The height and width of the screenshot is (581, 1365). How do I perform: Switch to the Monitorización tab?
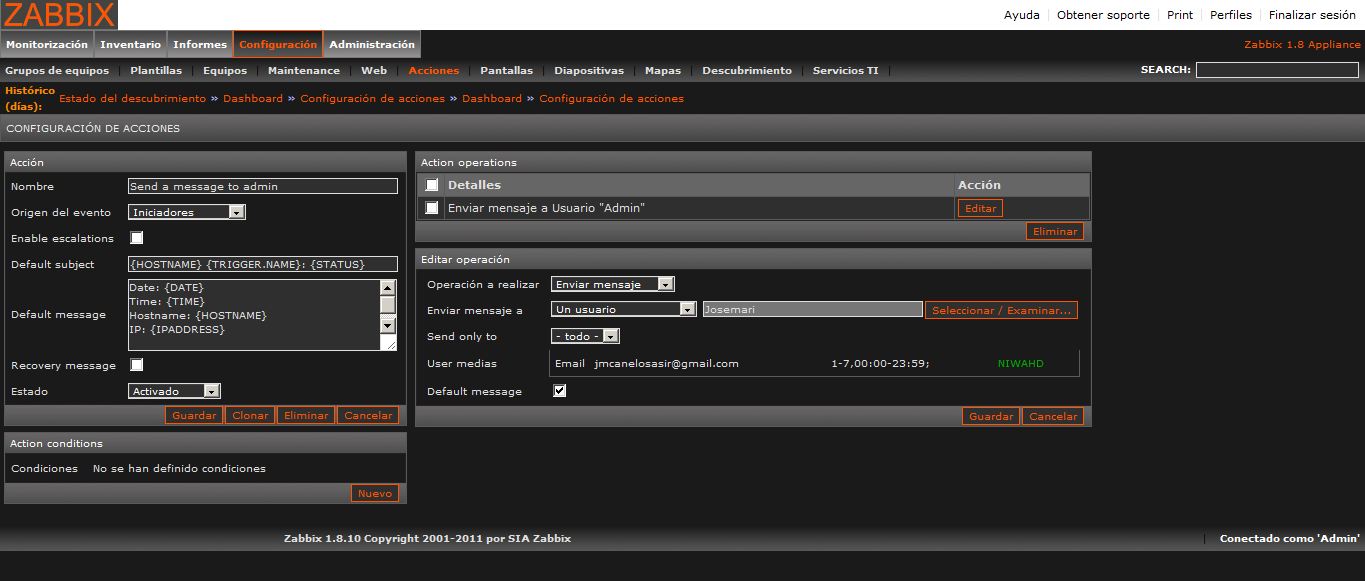47,44
